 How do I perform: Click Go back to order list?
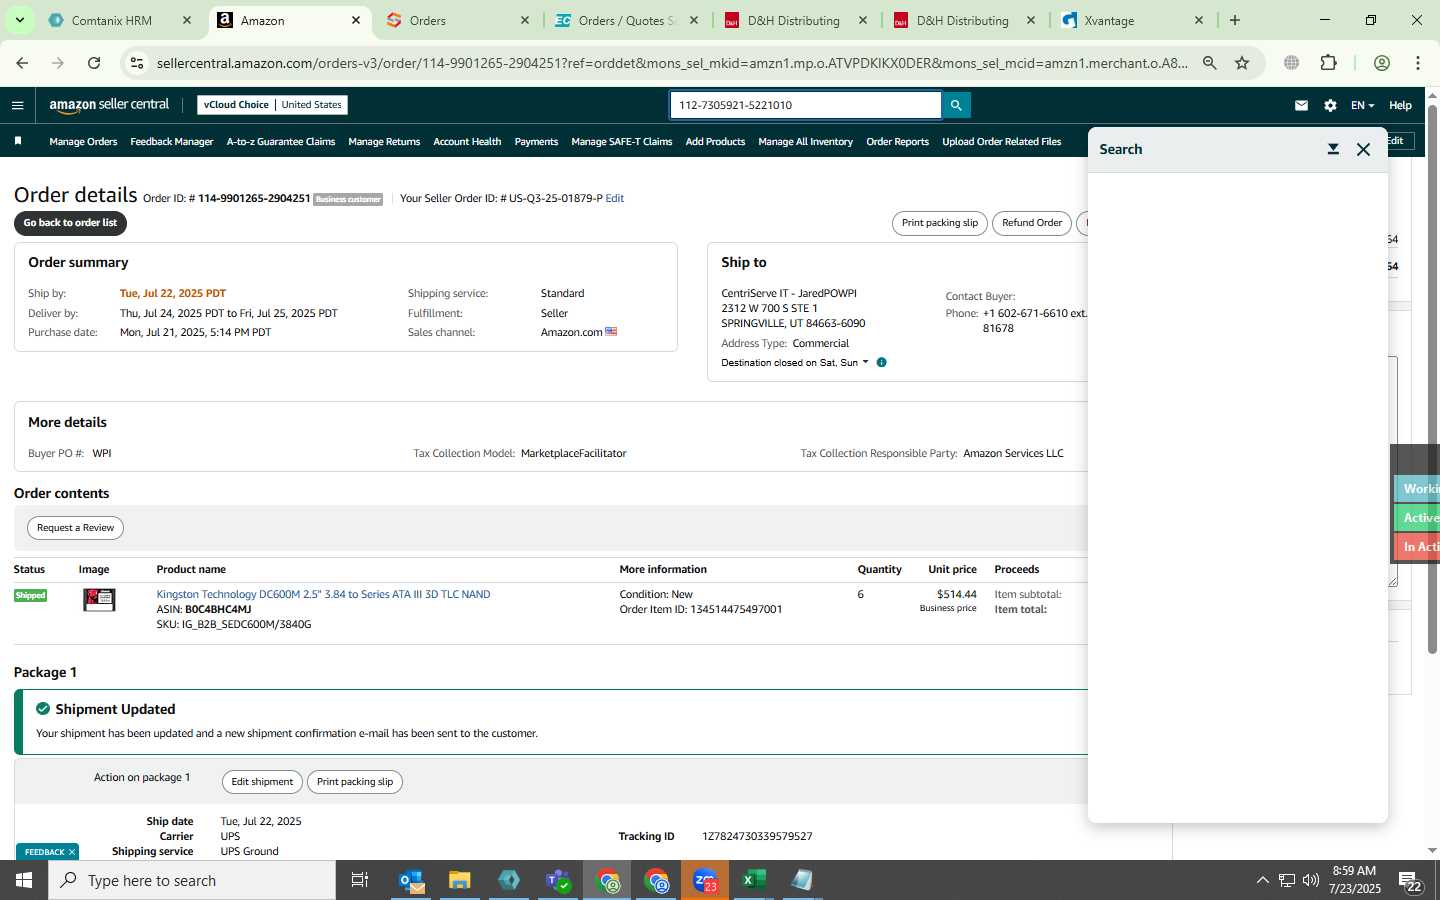[x=70, y=223]
